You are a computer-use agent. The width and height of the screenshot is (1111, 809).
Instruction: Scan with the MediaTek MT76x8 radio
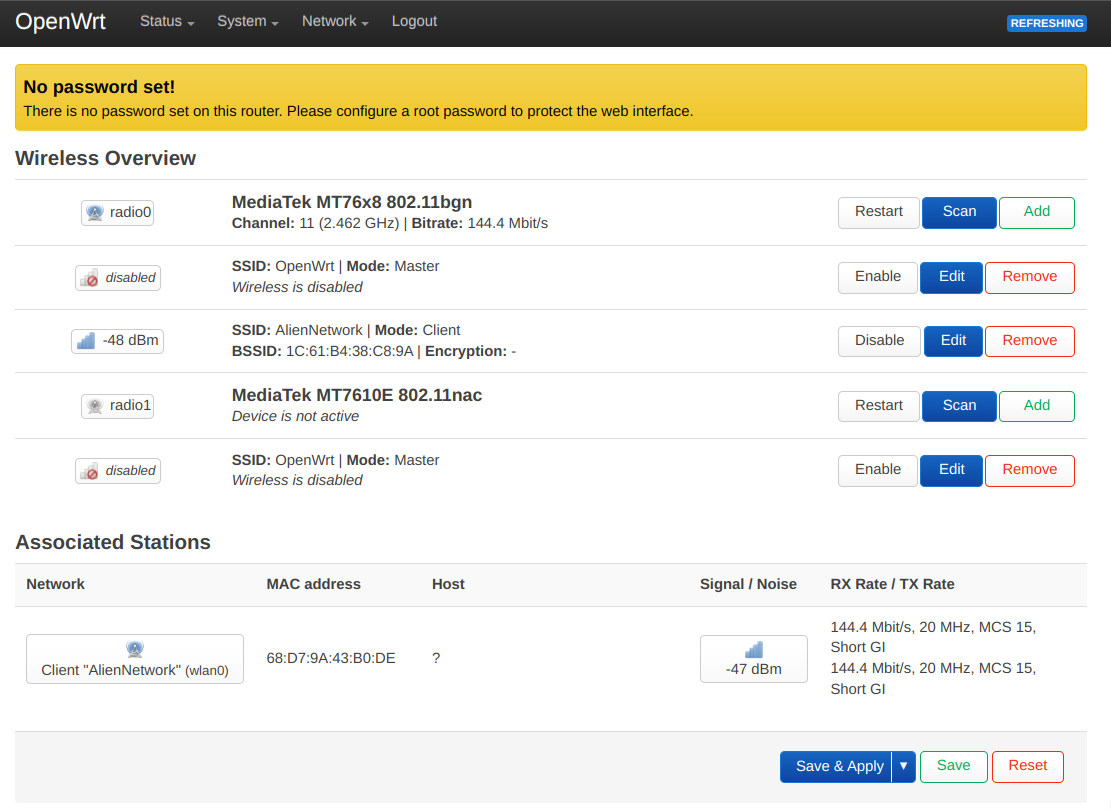point(958,212)
